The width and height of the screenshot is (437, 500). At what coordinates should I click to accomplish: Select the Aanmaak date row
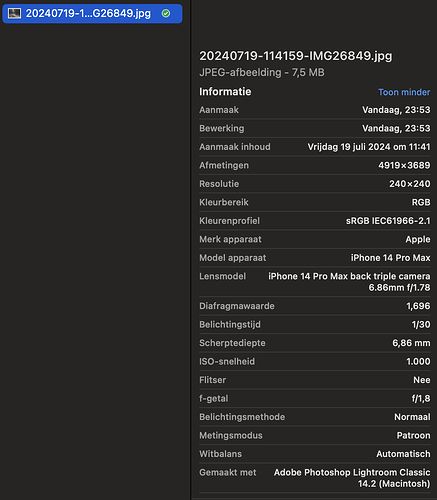tap(315, 110)
